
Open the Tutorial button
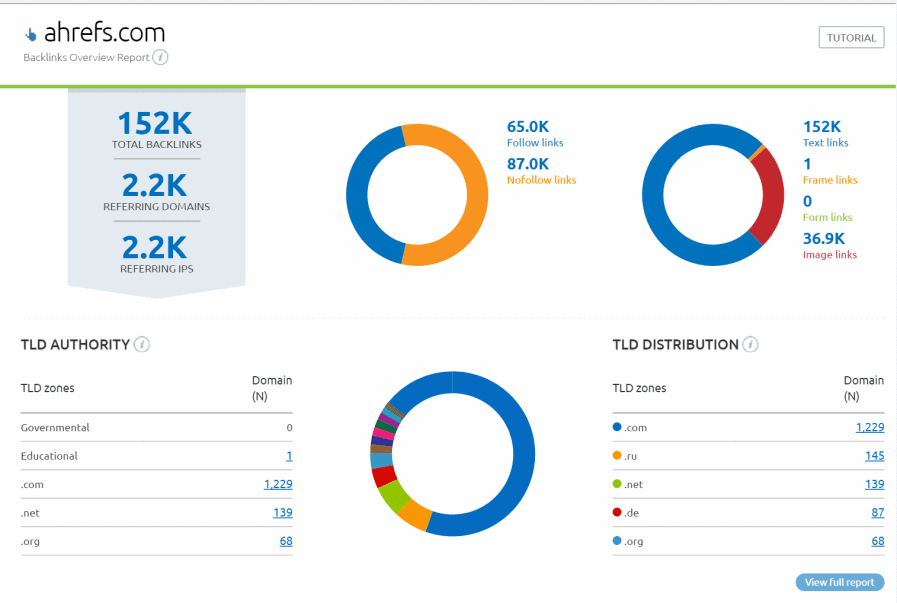(851, 38)
